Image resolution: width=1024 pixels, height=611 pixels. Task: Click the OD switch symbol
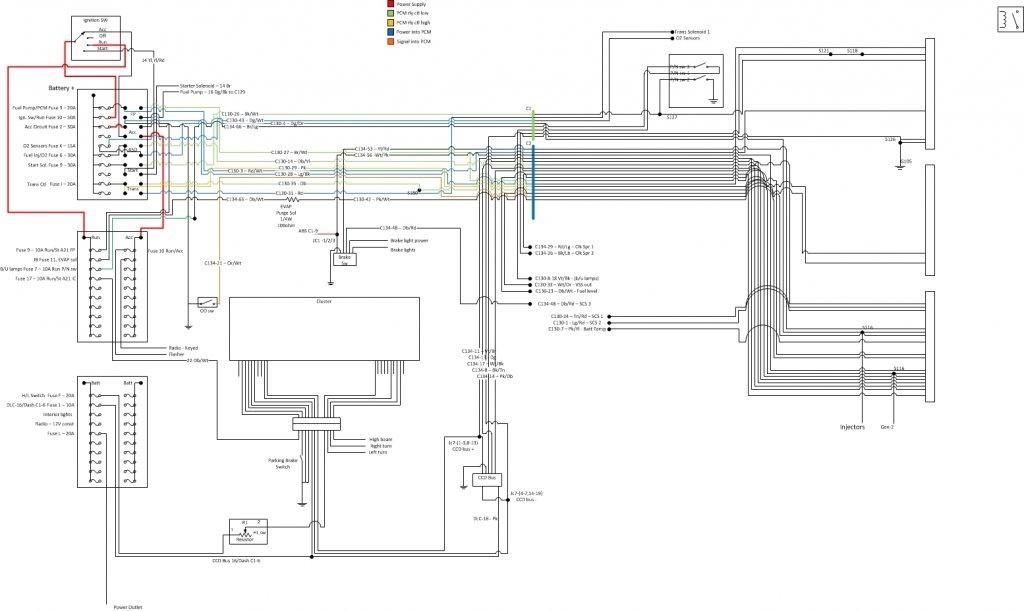[x=208, y=301]
